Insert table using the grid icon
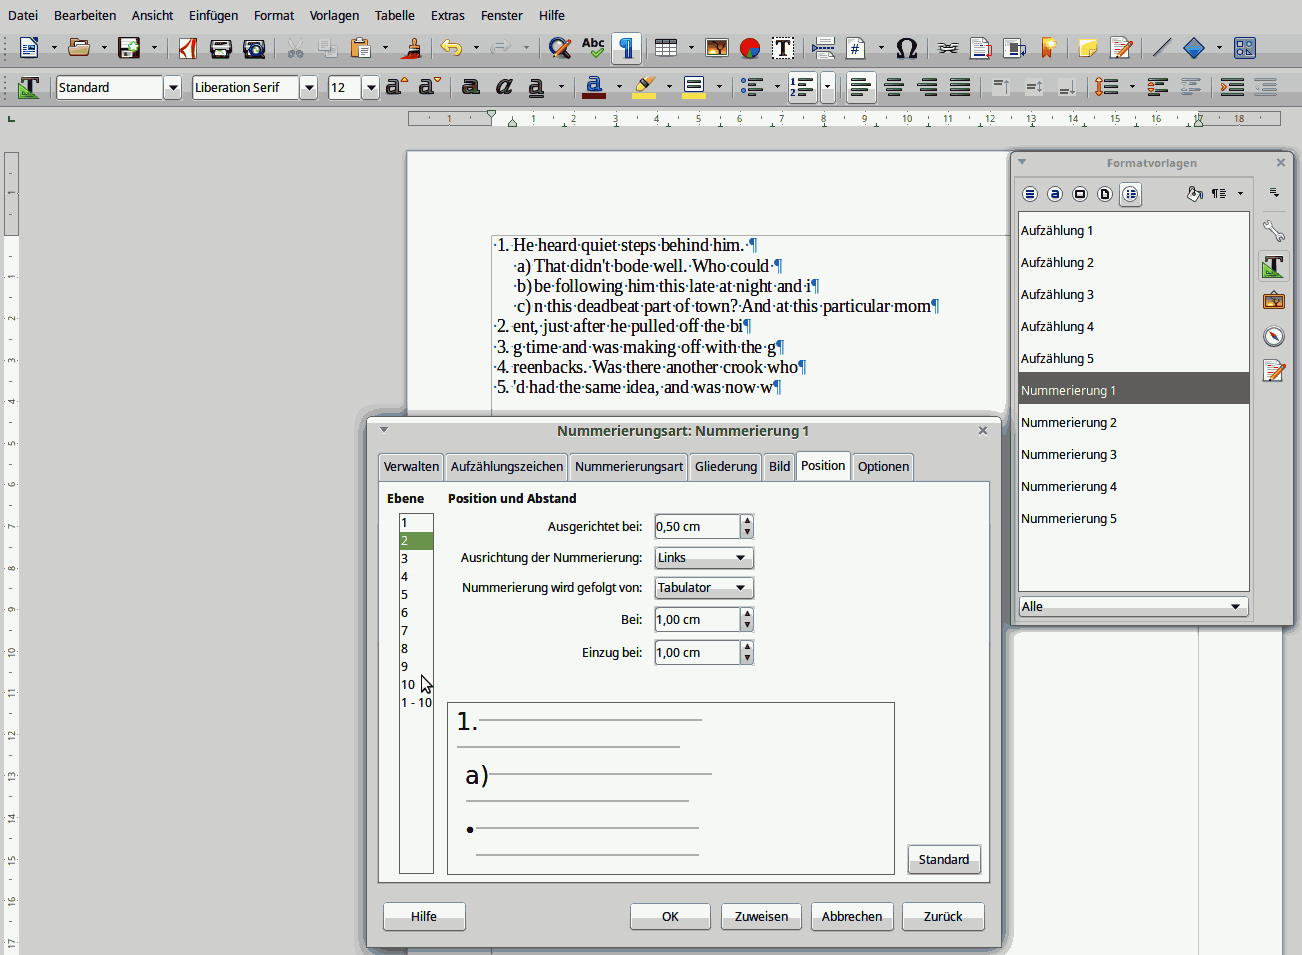 click(666, 48)
